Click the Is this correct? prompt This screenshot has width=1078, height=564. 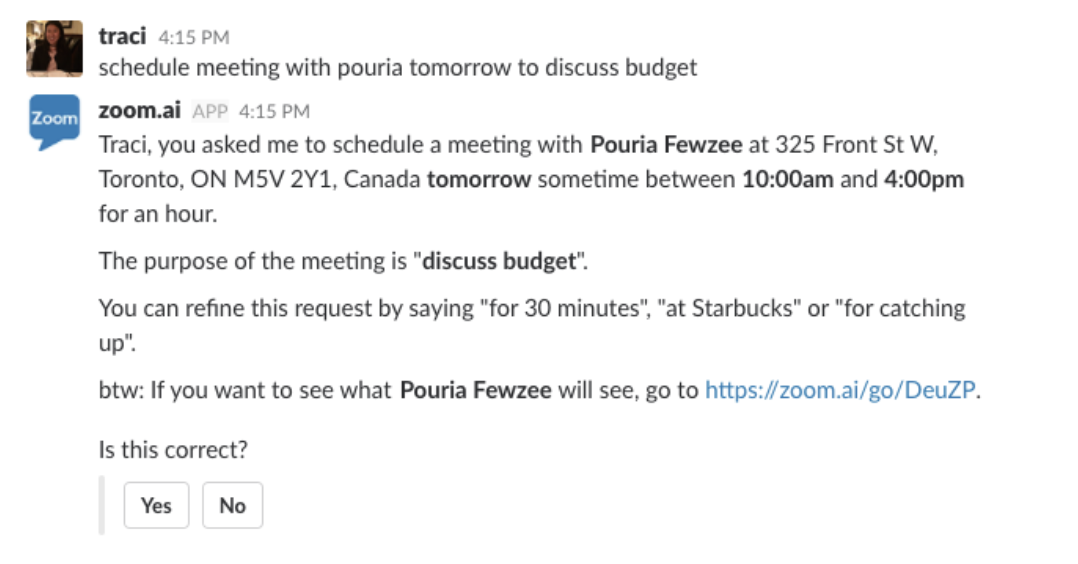pyautogui.click(x=173, y=450)
